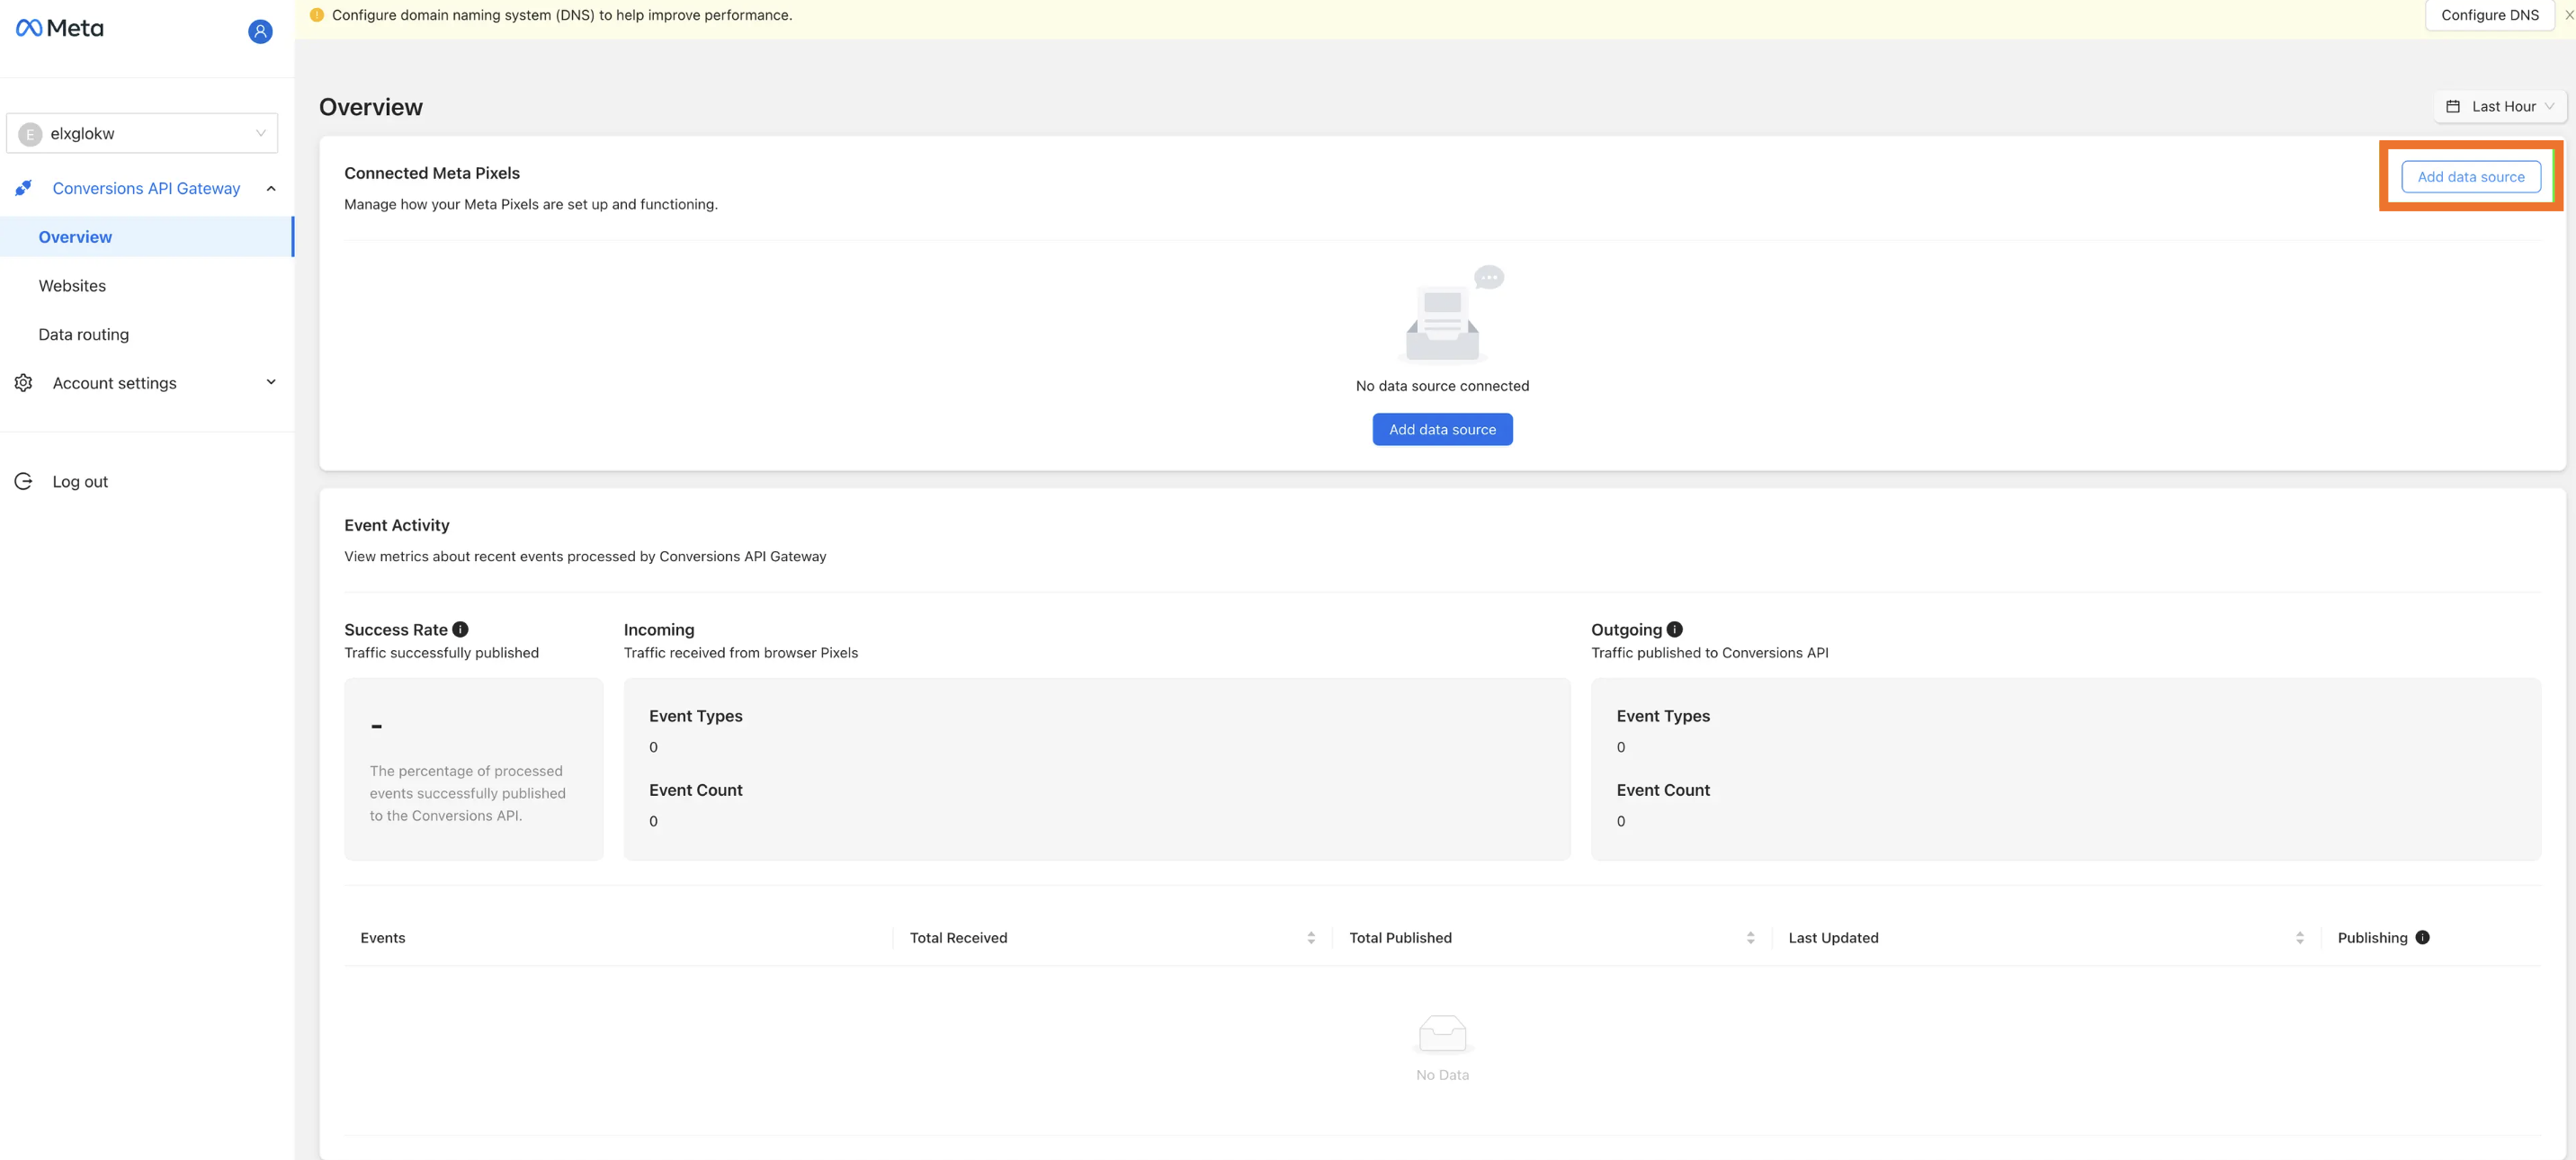
Task: Click the Outgoing info icon
Action: tap(1674, 629)
